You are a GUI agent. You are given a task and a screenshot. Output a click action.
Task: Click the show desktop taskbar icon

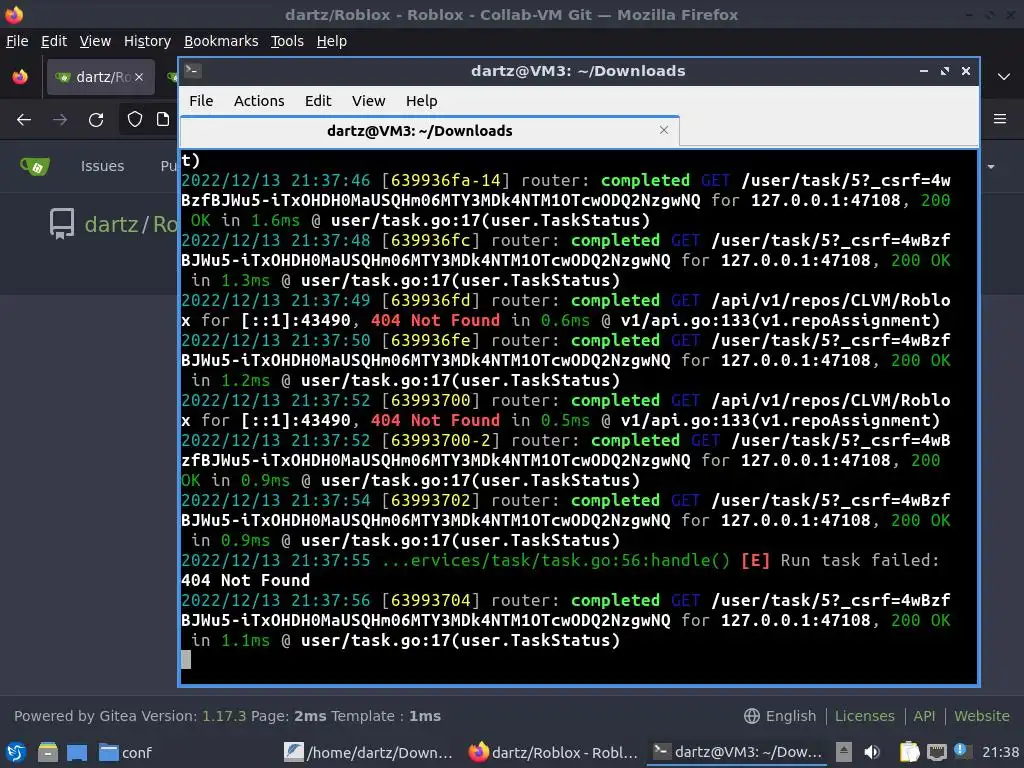click(x=76, y=752)
